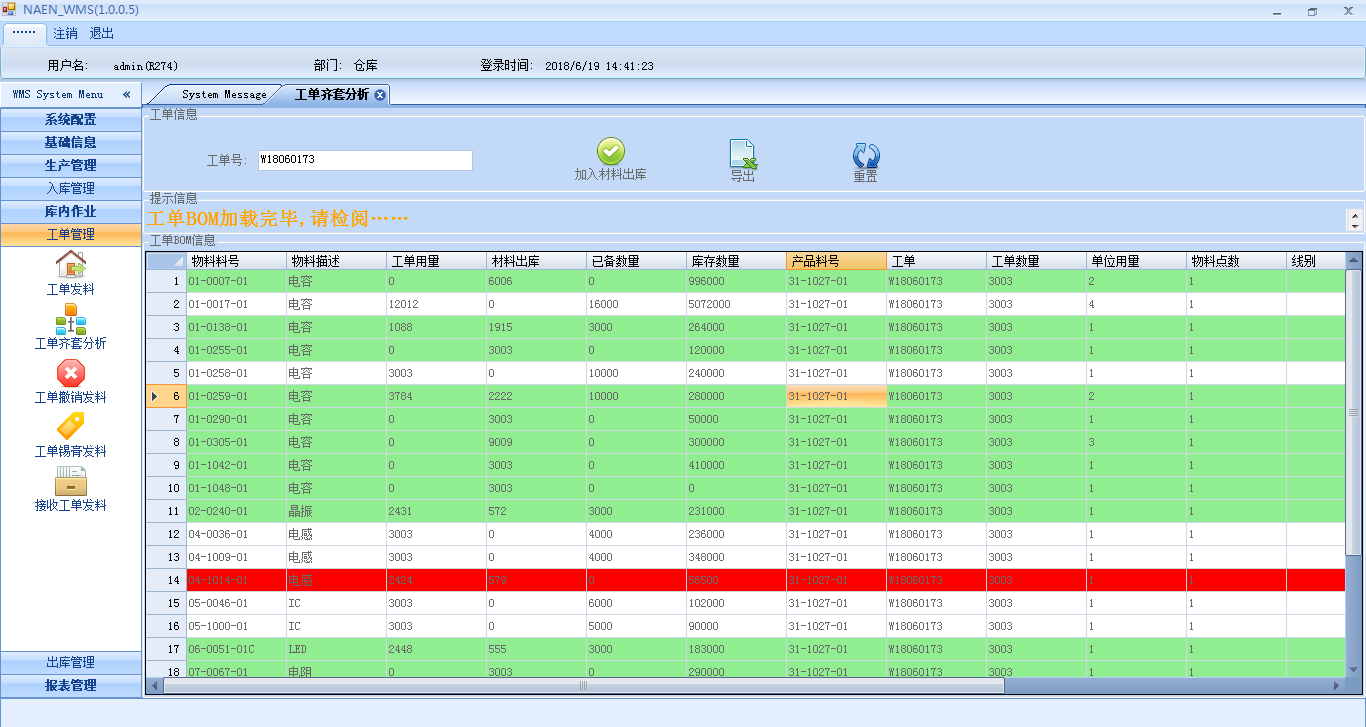Expand the 基础信息 menu section

pyautogui.click(x=71, y=142)
